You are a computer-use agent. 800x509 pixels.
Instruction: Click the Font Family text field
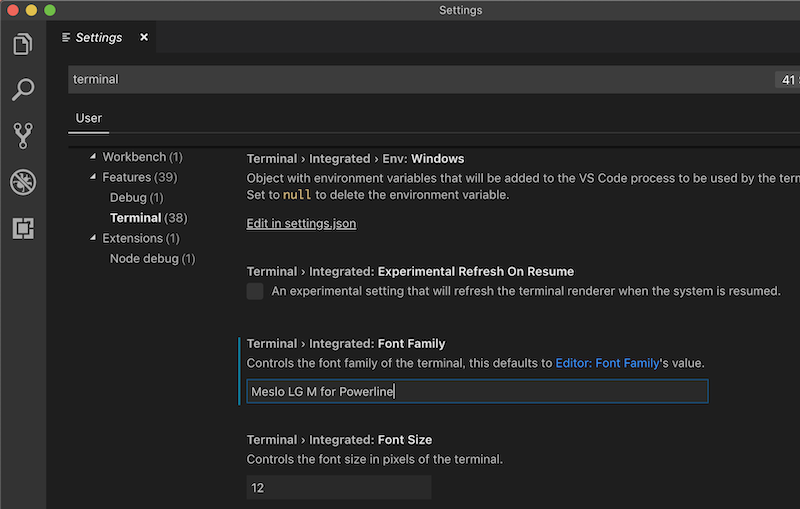pyautogui.click(x=477, y=391)
